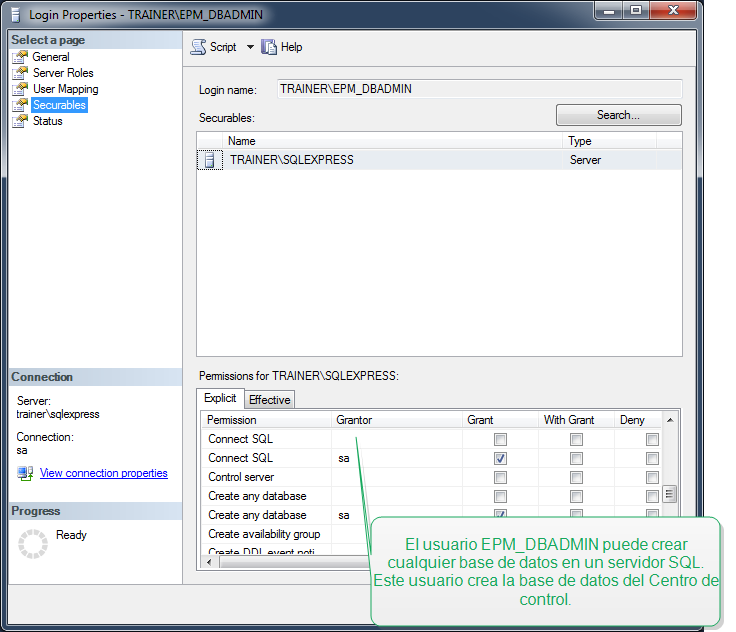This screenshot has height=632, width=736.
Task: Open the Status page icon
Action: 20,121
